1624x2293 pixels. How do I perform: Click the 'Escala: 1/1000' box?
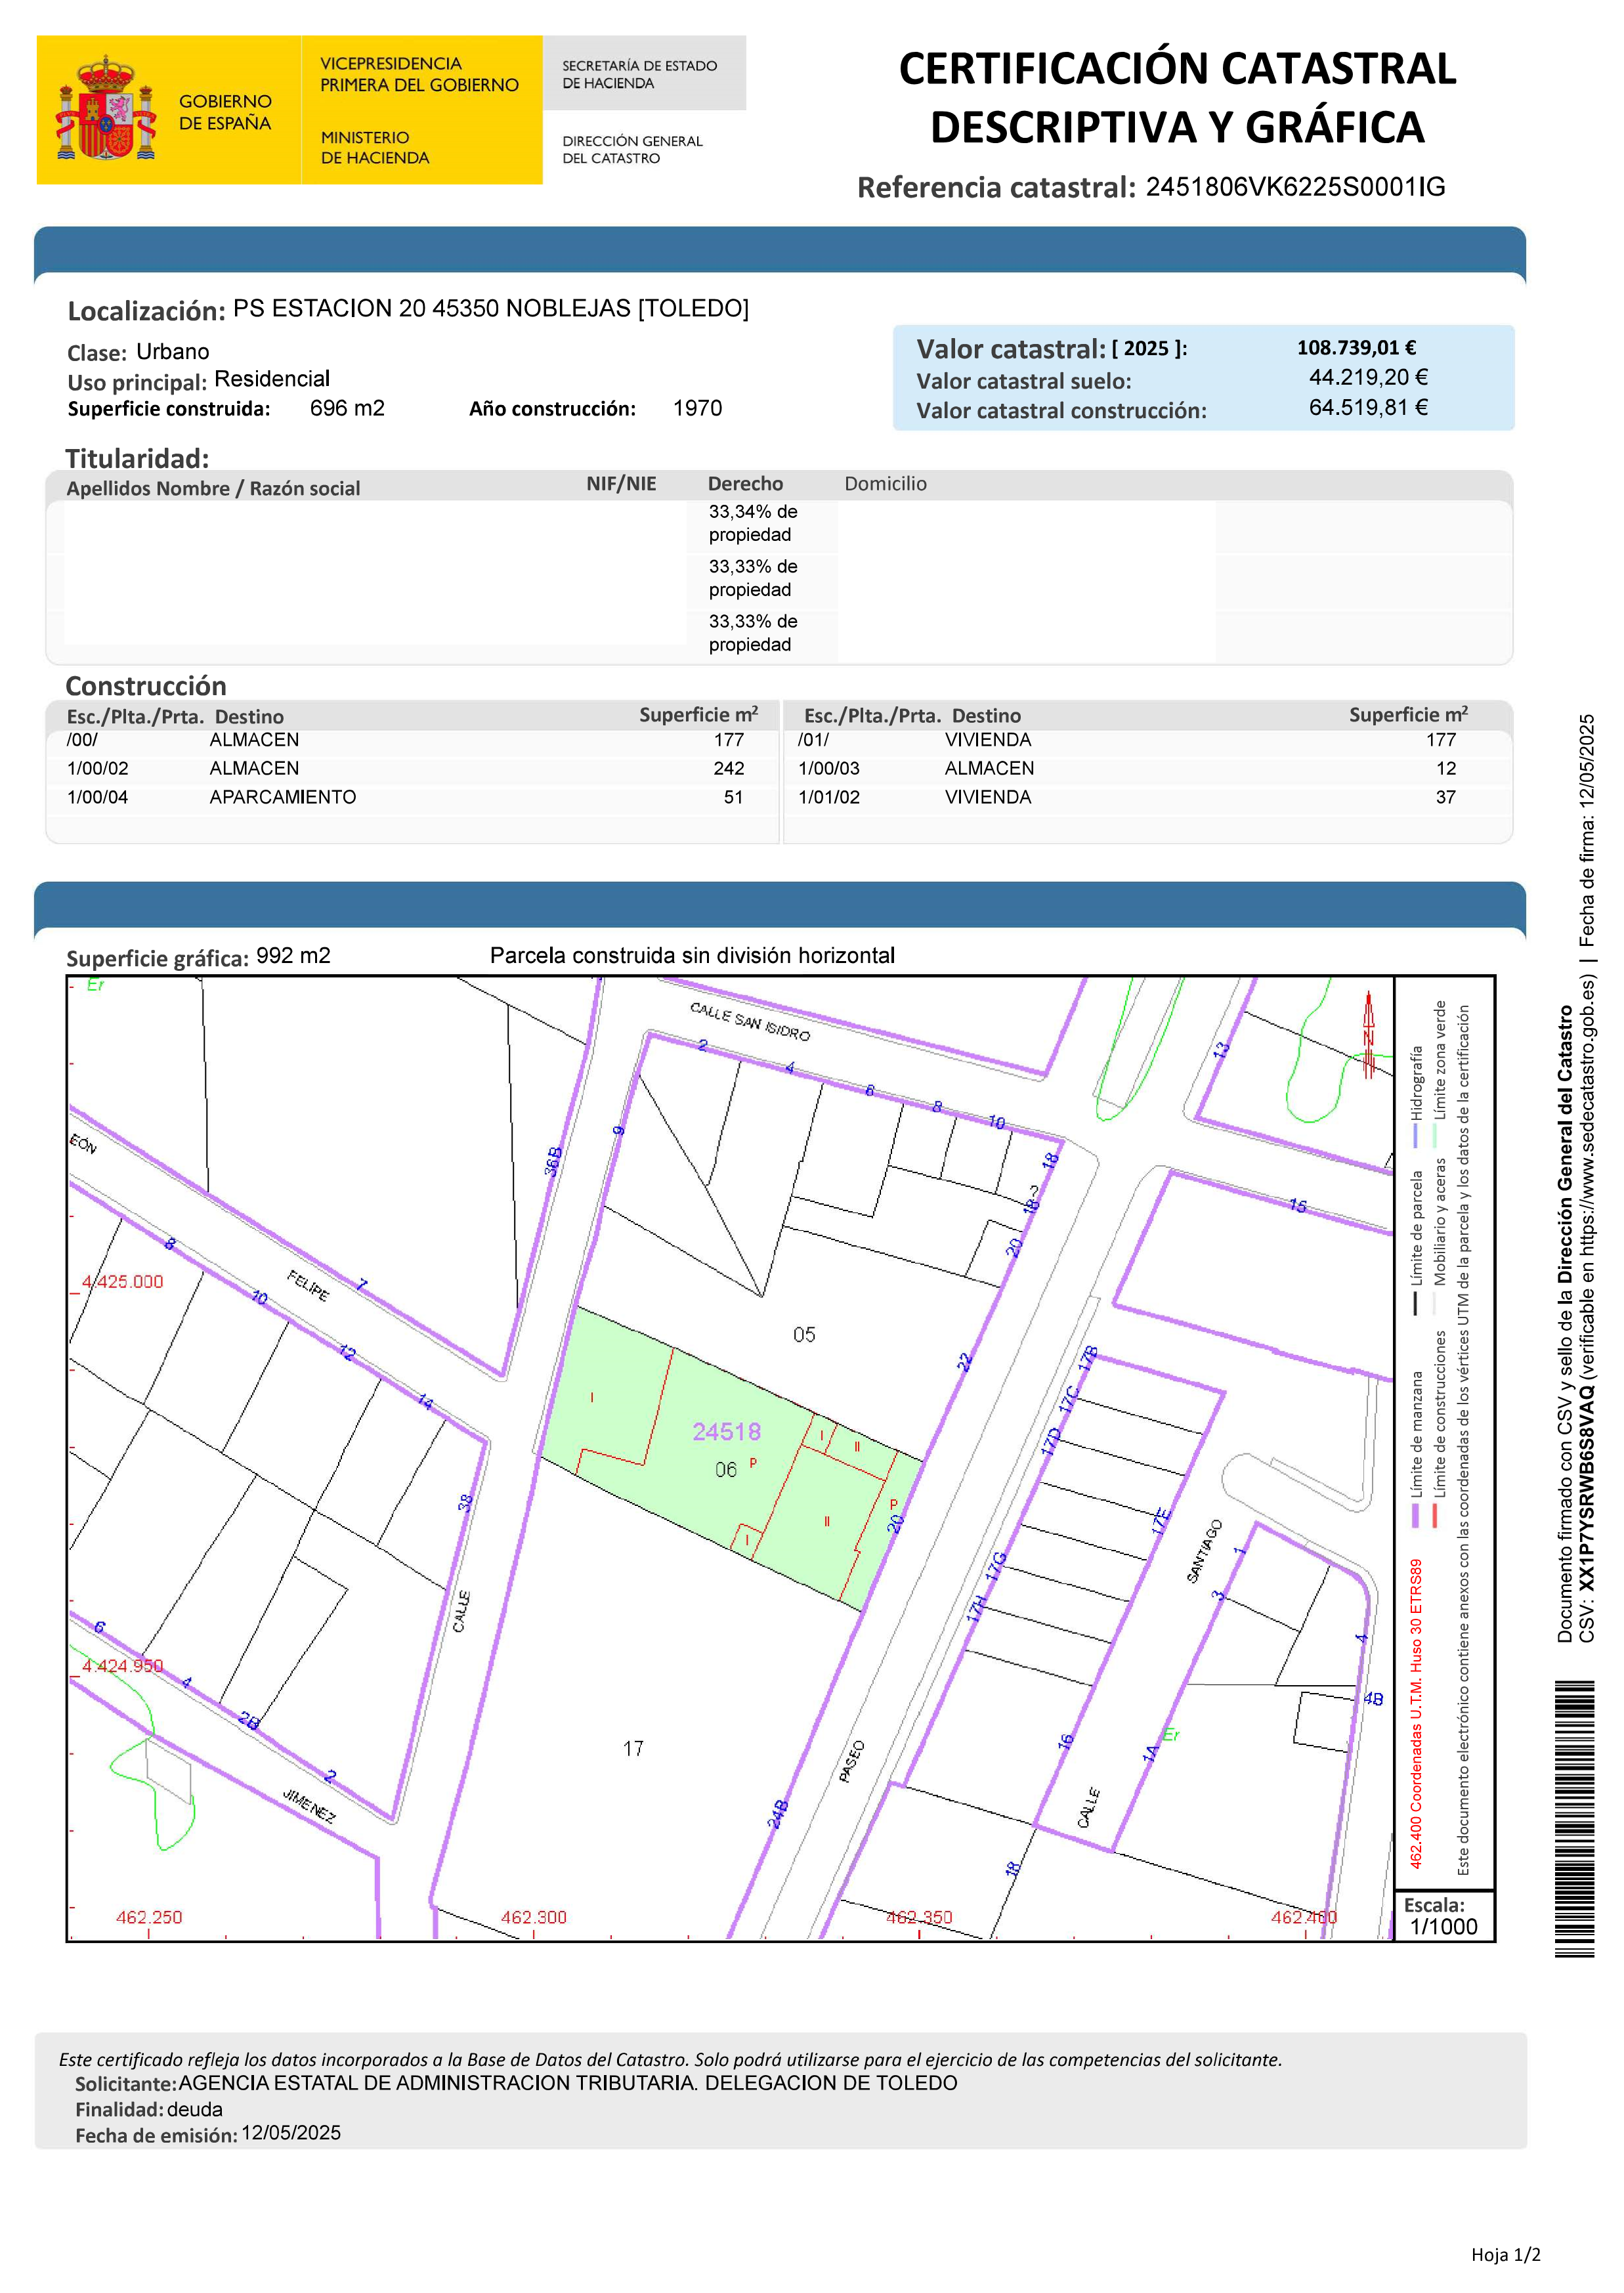click(x=1443, y=1916)
